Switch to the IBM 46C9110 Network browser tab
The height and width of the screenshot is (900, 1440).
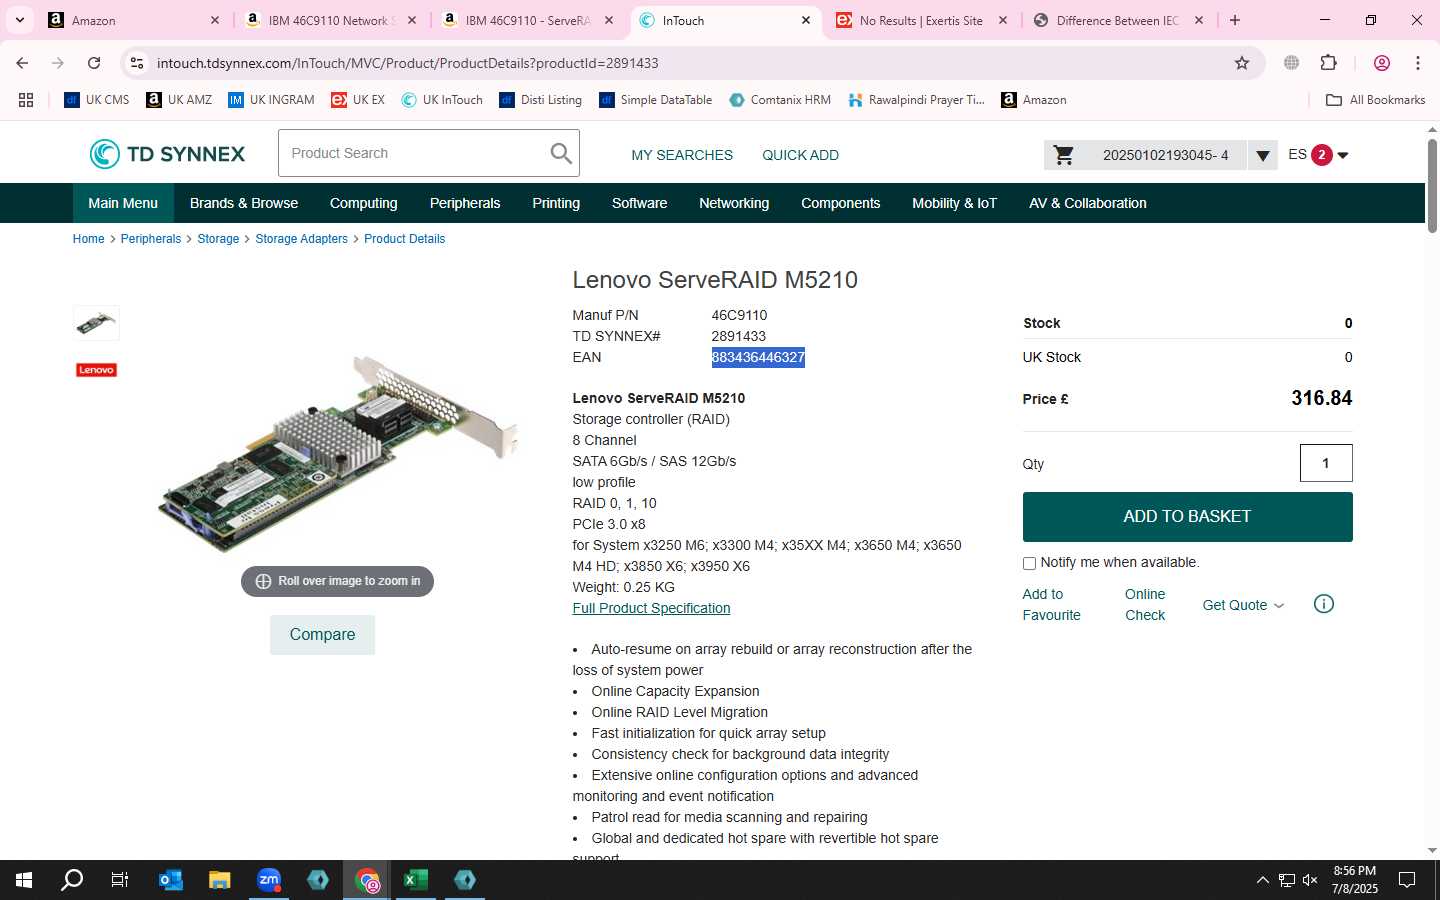330,20
